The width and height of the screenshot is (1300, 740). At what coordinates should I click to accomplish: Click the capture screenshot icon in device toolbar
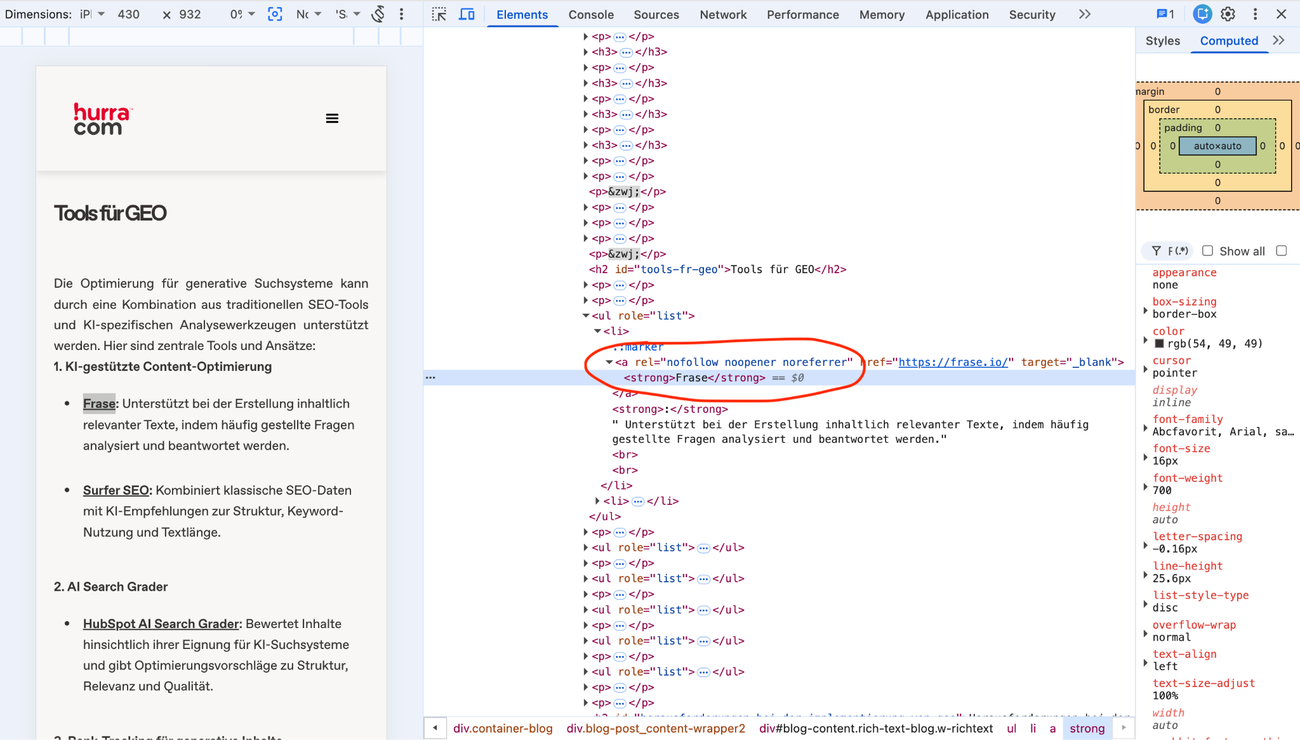275,14
